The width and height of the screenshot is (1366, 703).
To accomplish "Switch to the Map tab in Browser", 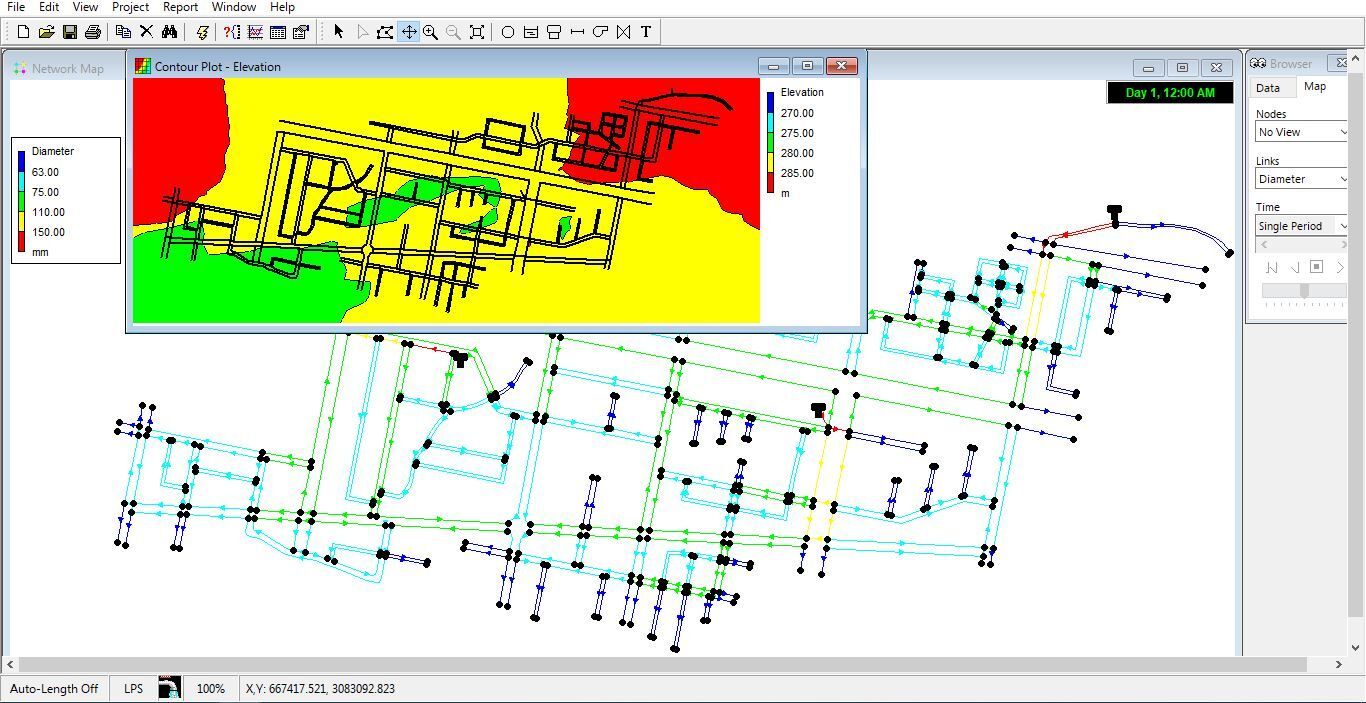I will click(1315, 87).
